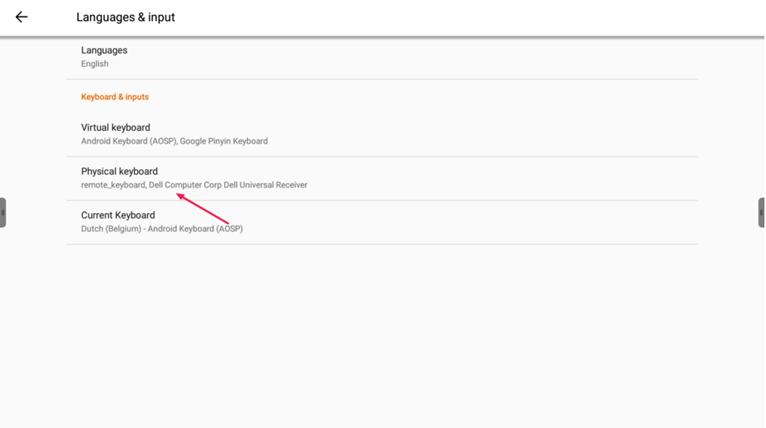This screenshot has height=428, width=766.
Task: Click the Languages & input title
Action: [125, 17]
